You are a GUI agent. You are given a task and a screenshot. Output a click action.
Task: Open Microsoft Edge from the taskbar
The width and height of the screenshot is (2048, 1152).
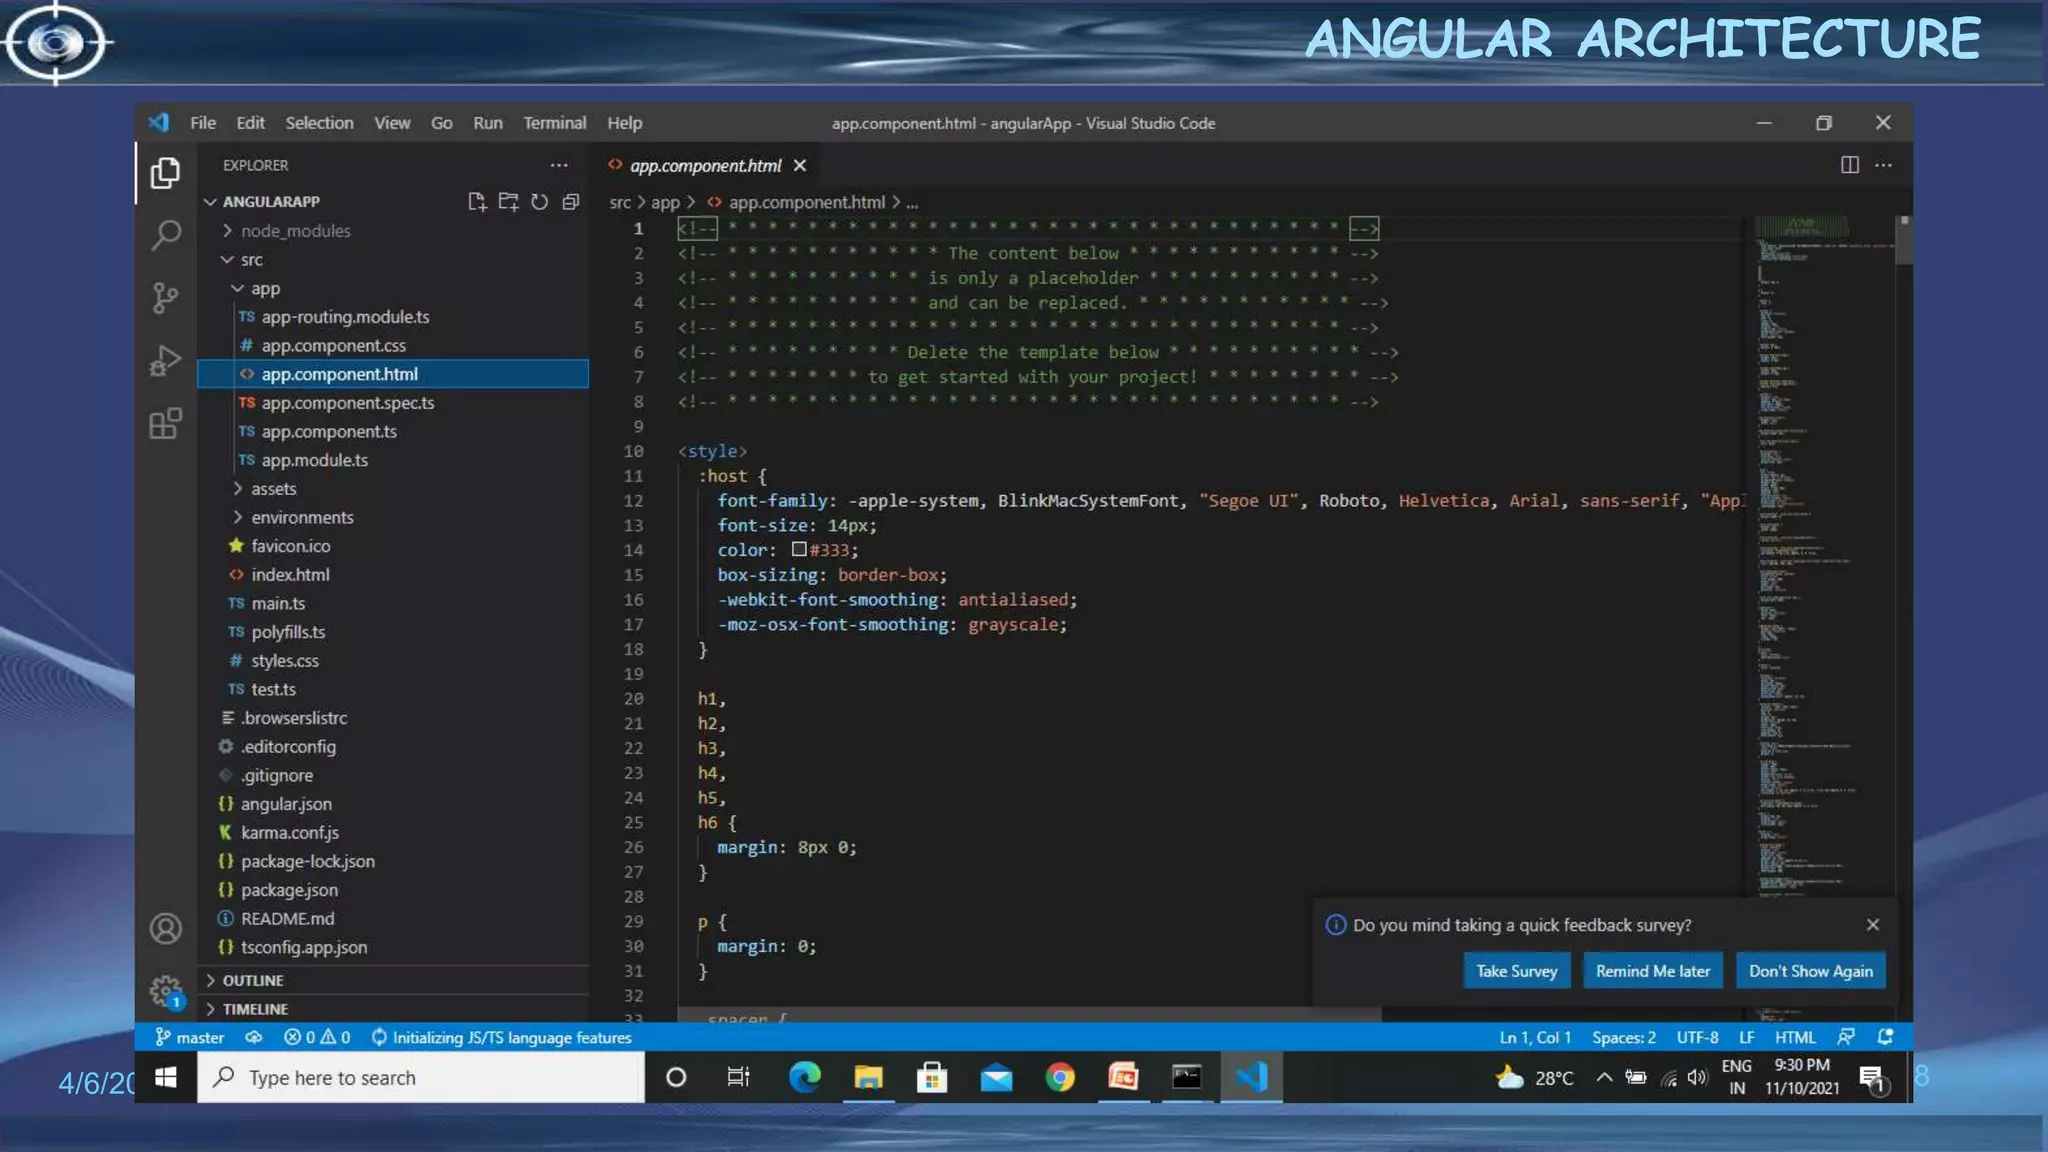(x=805, y=1077)
